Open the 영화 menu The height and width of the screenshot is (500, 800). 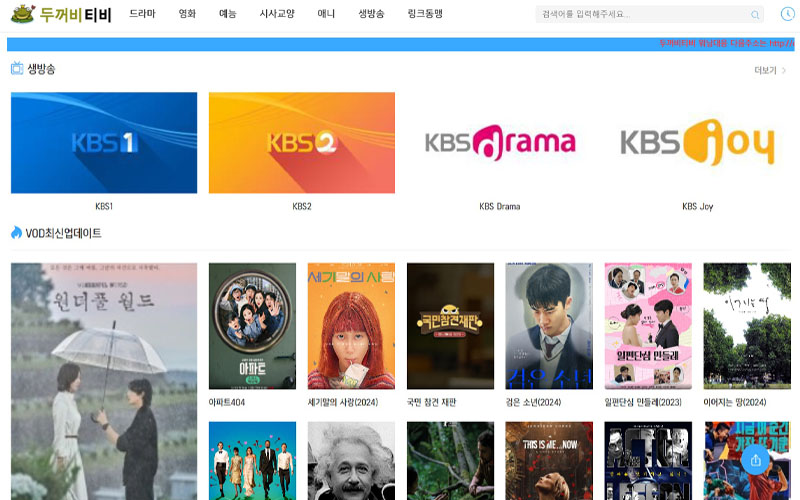point(187,14)
